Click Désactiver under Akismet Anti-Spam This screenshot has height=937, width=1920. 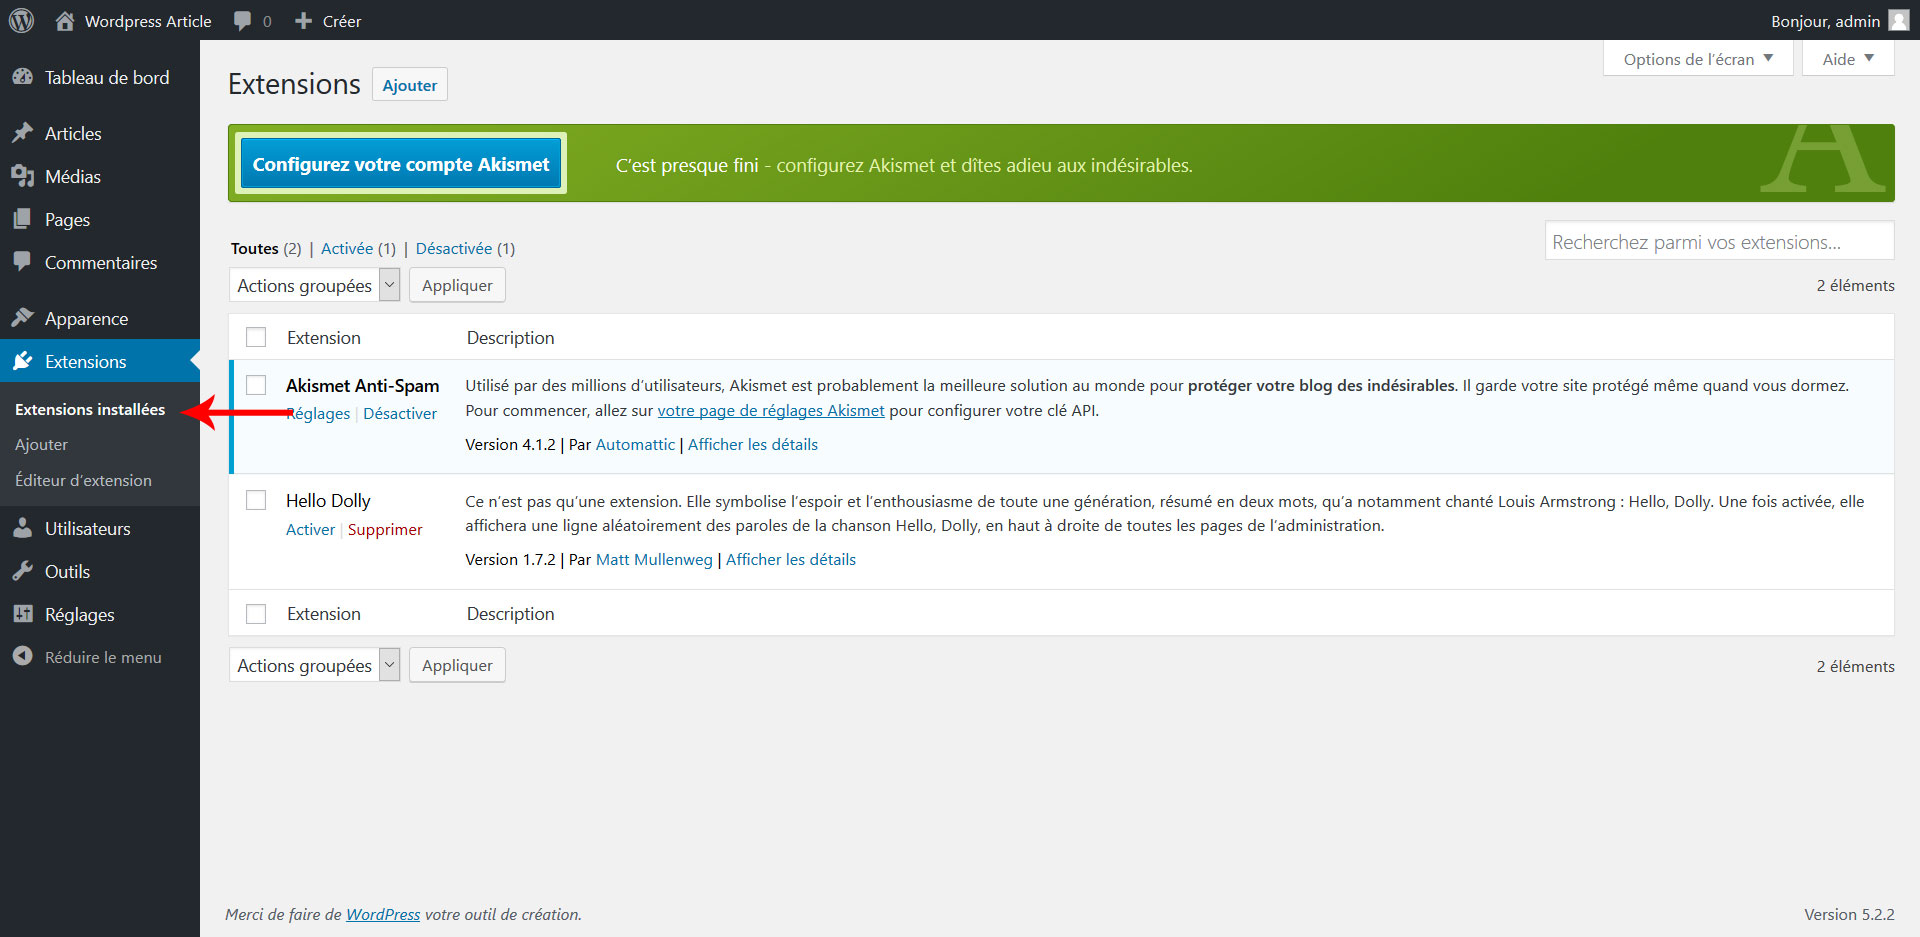(400, 413)
